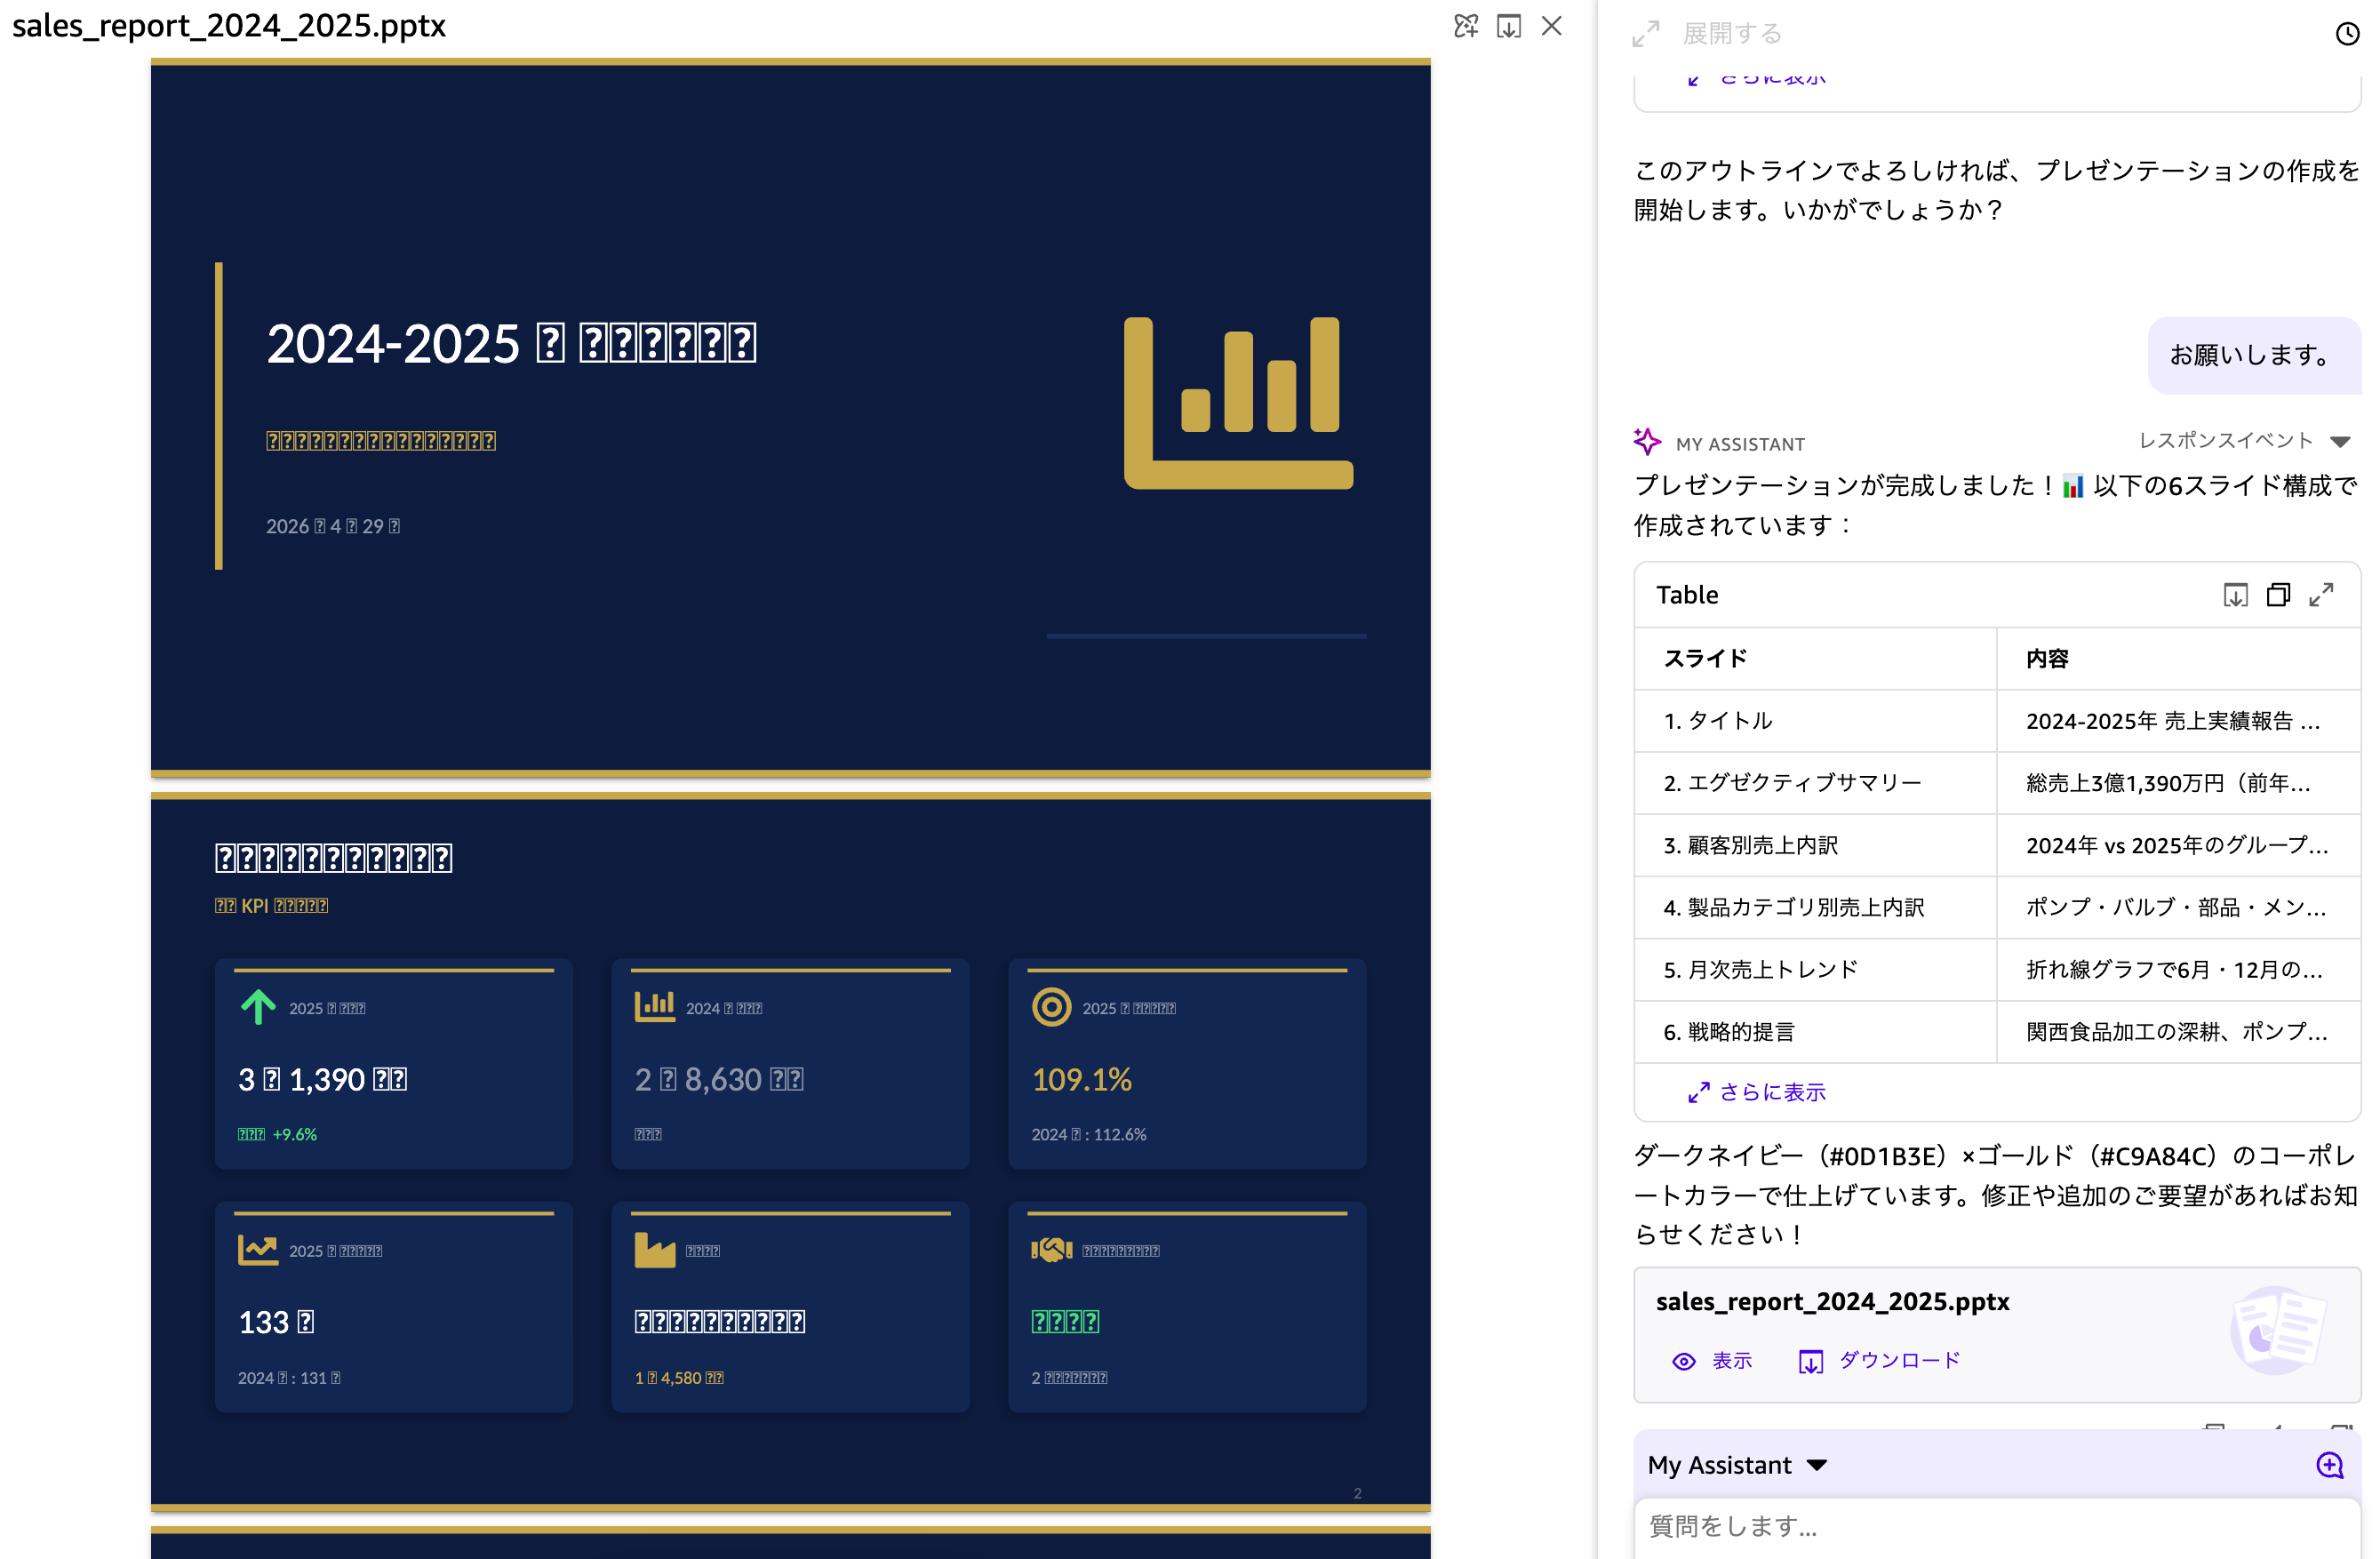
Task: Click the title slide thumbnail
Action: point(790,417)
